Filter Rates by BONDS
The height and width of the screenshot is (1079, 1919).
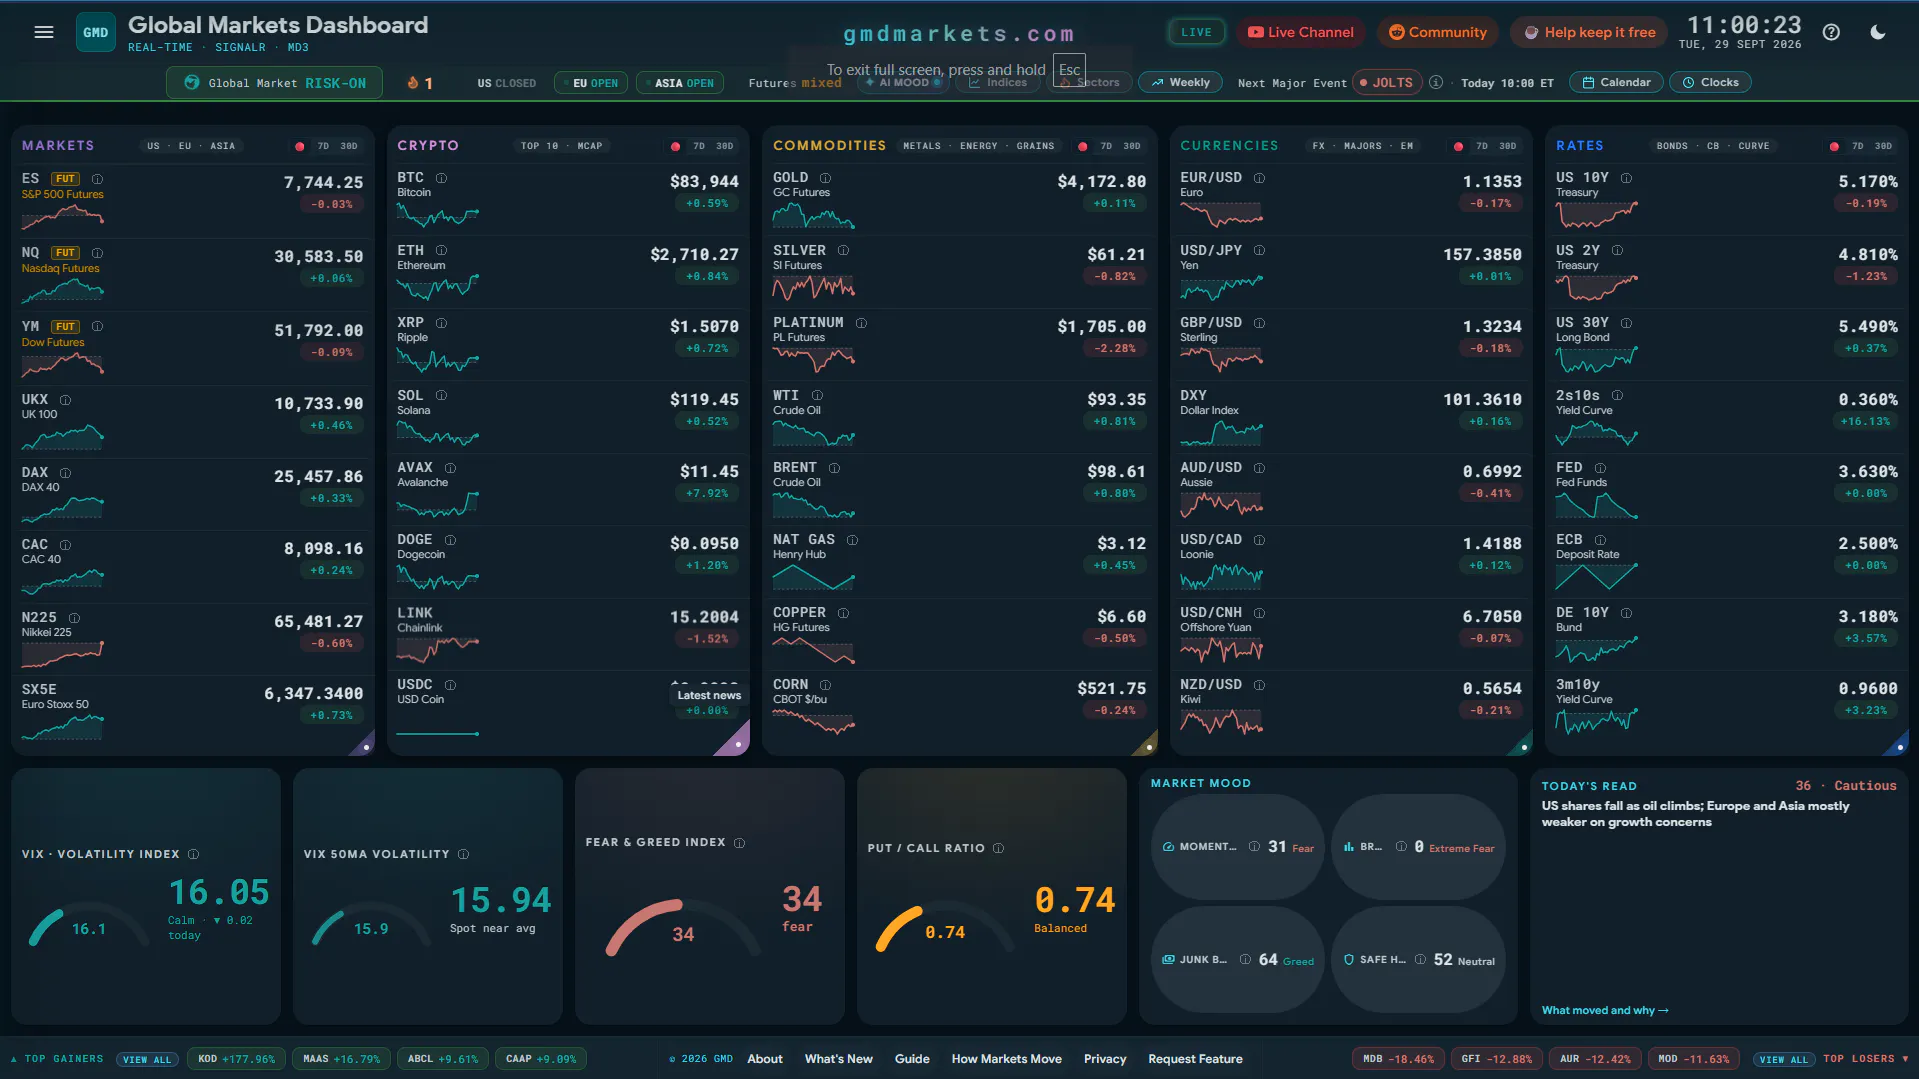tap(1671, 146)
